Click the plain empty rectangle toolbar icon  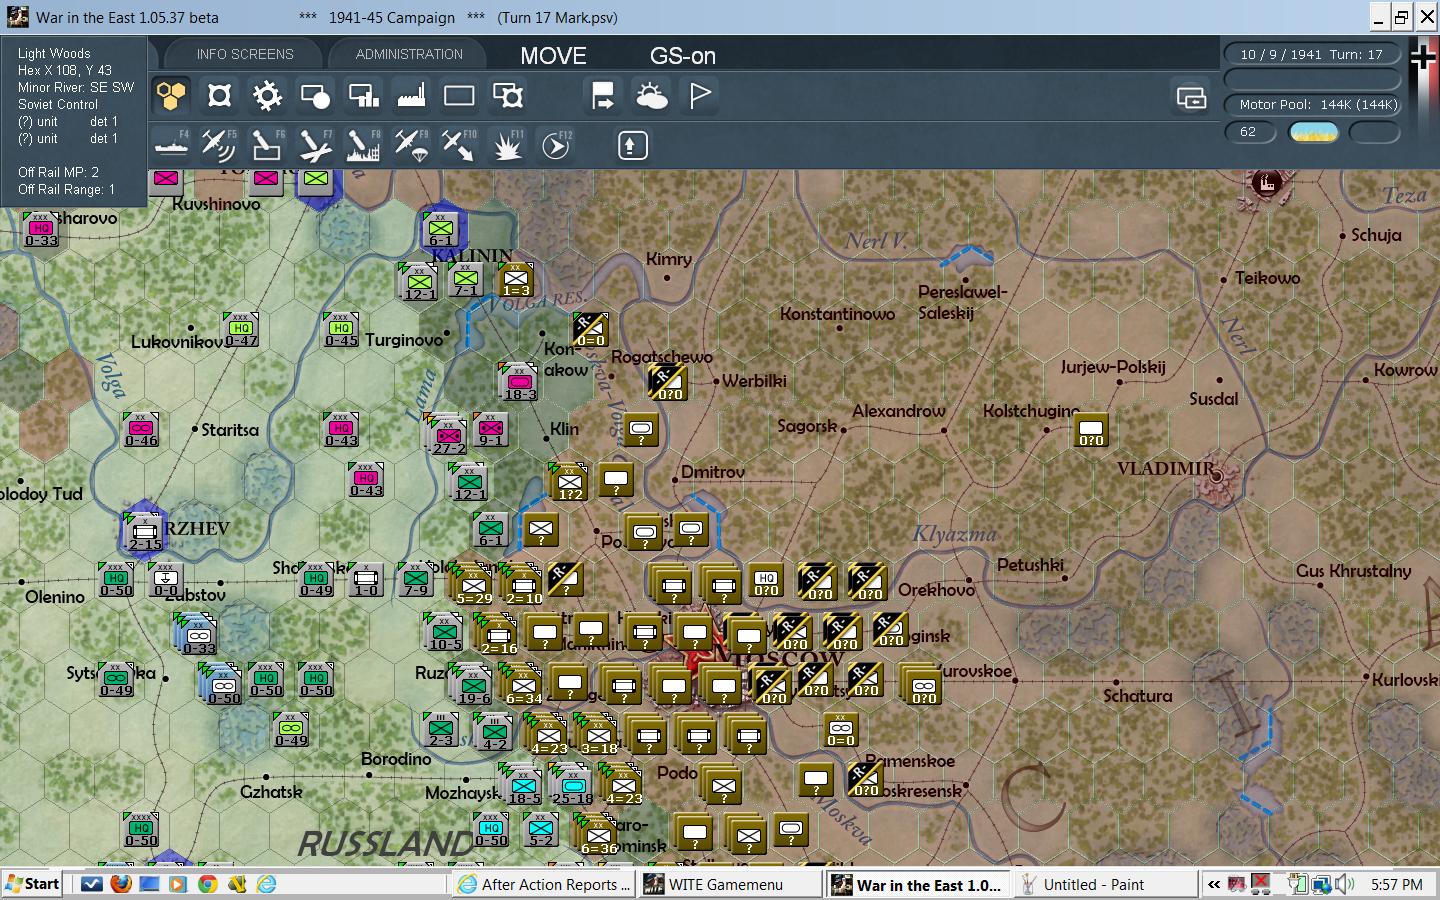point(459,96)
